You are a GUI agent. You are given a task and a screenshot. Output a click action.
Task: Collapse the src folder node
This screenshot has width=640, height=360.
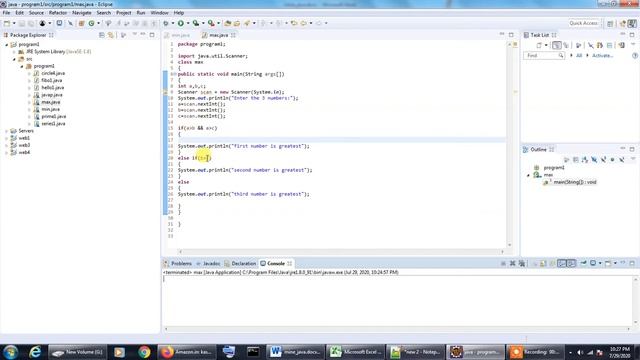coord(14,59)
